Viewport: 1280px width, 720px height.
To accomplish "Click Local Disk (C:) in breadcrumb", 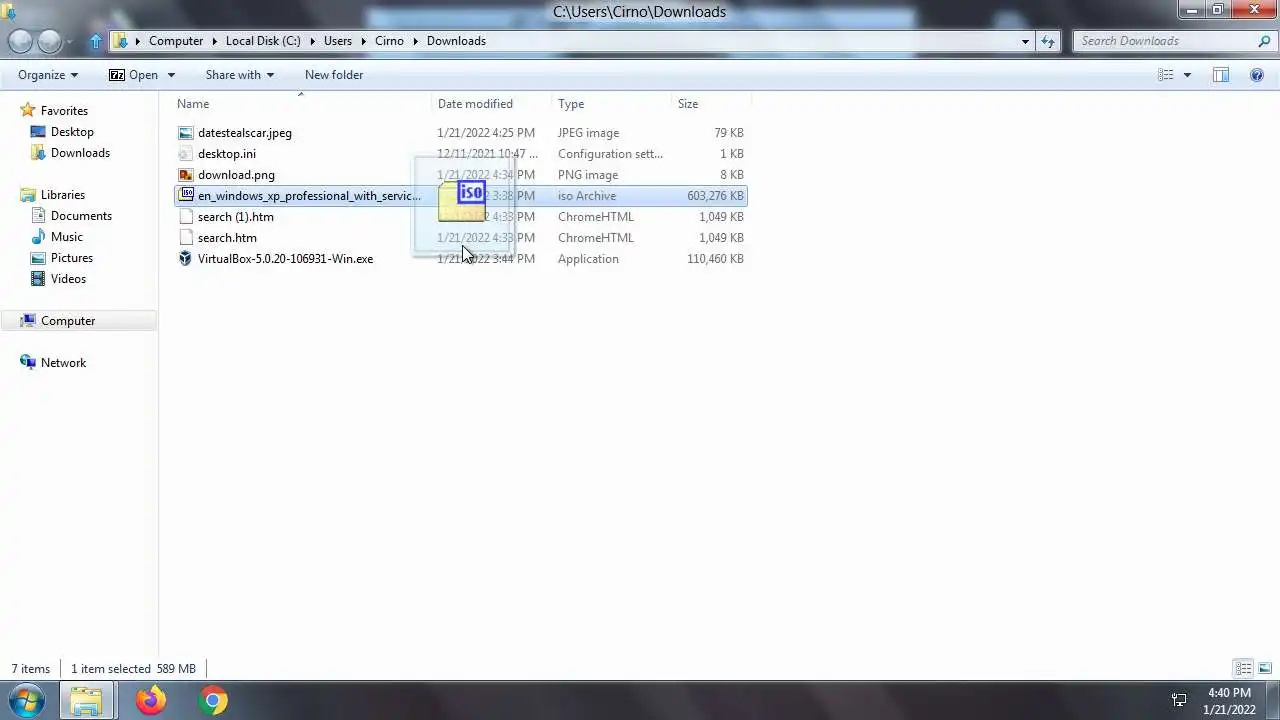I will [263, 41].
